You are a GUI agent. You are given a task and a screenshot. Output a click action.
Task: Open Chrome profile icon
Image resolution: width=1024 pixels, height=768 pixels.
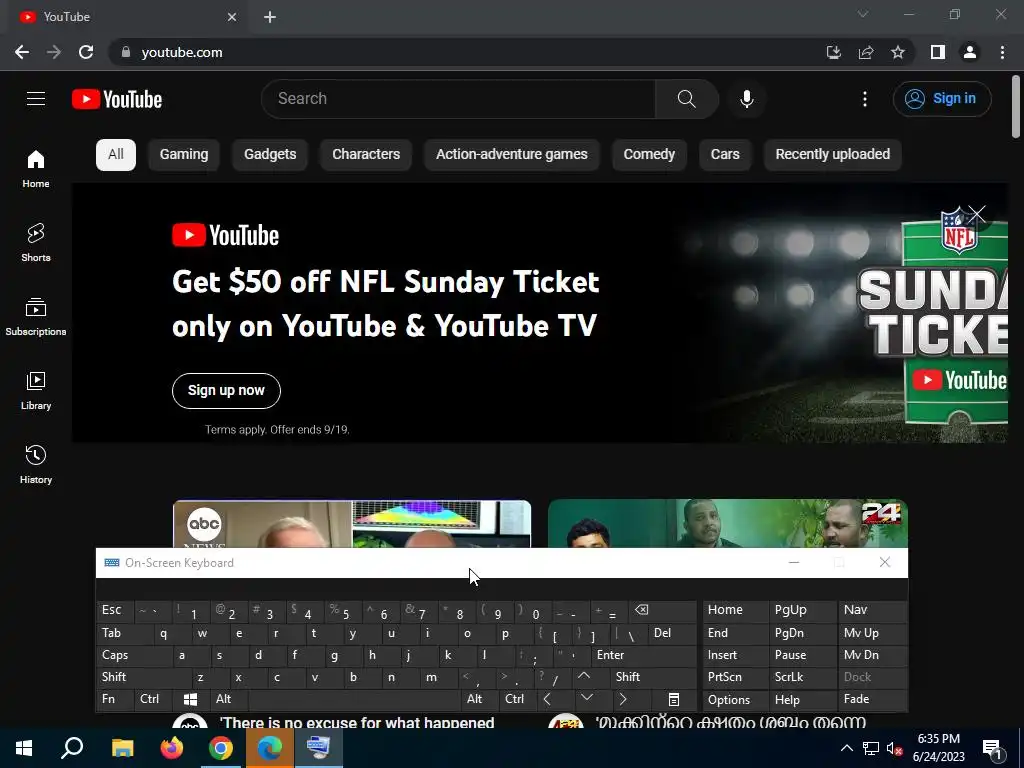pyautogui.click(x=970, y=52)
